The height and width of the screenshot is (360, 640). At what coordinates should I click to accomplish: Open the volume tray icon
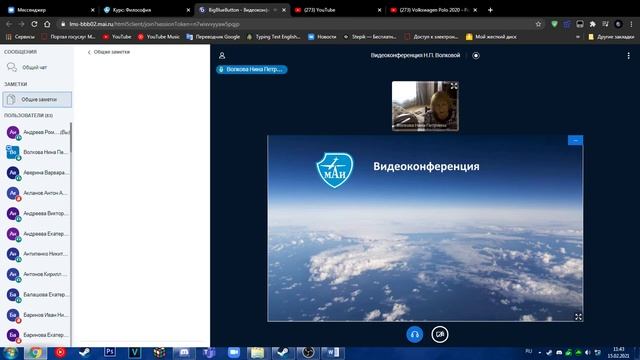point(588,352)
